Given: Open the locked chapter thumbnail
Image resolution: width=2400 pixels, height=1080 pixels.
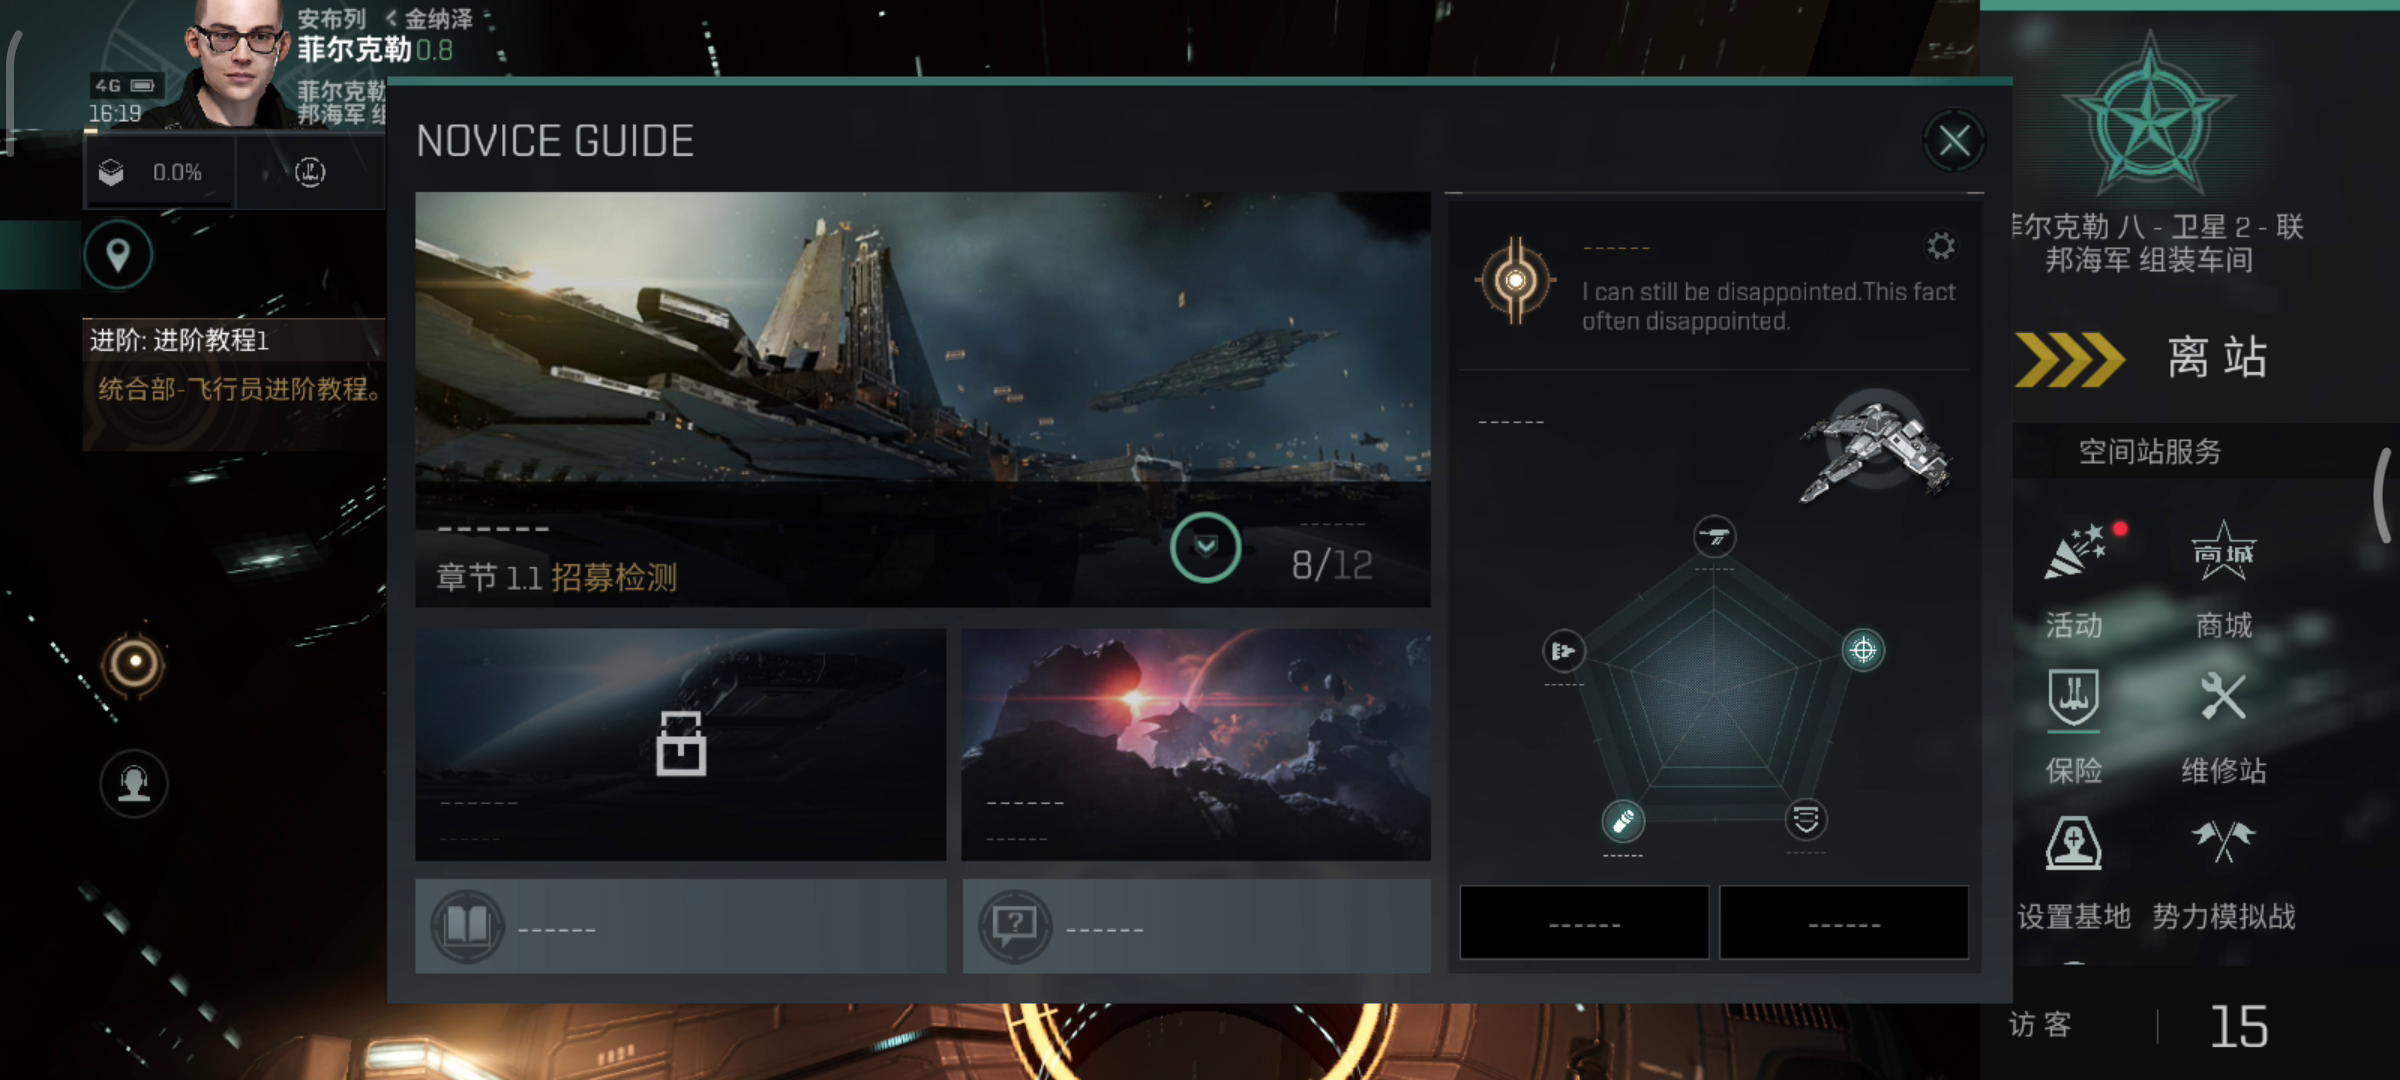Looking at the screenshot, I should click(680, 744).
